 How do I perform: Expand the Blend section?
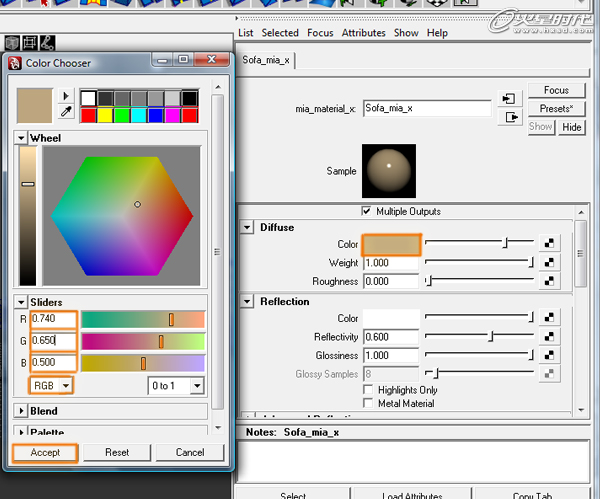click(22, 411)
